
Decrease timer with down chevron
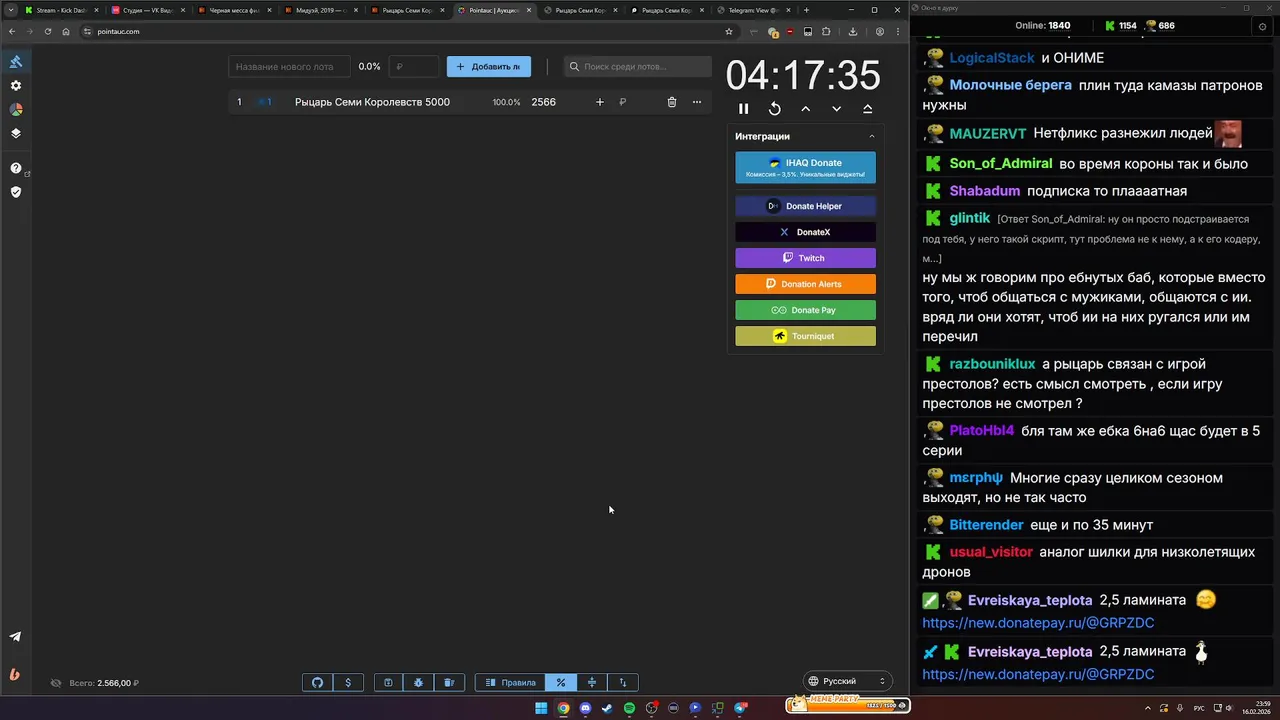coord(836,109)
